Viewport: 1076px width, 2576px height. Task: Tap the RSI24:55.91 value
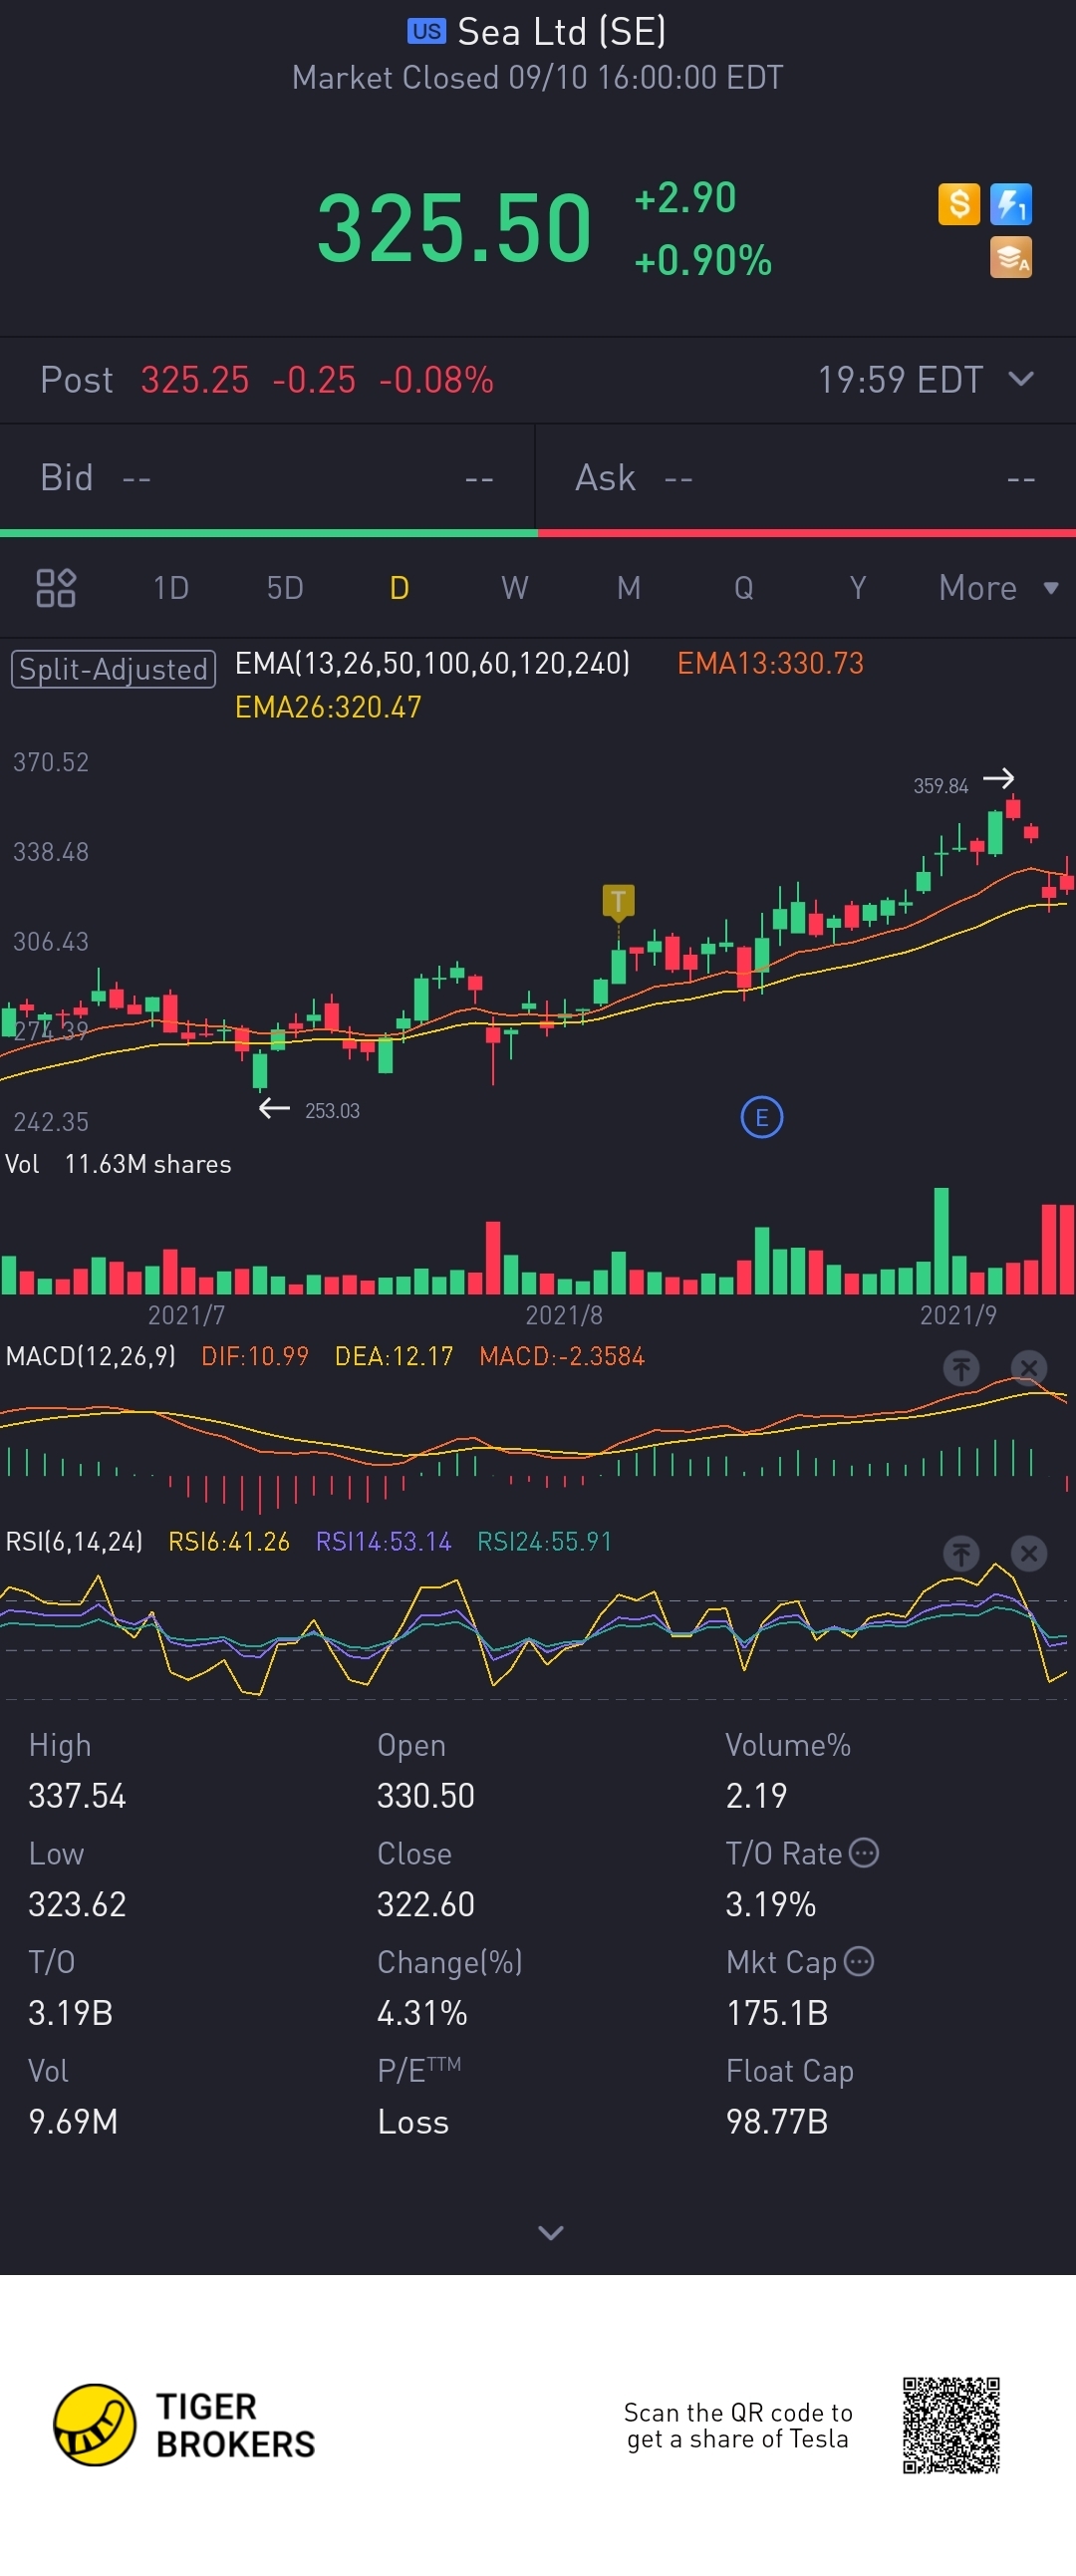[544, 1541]
